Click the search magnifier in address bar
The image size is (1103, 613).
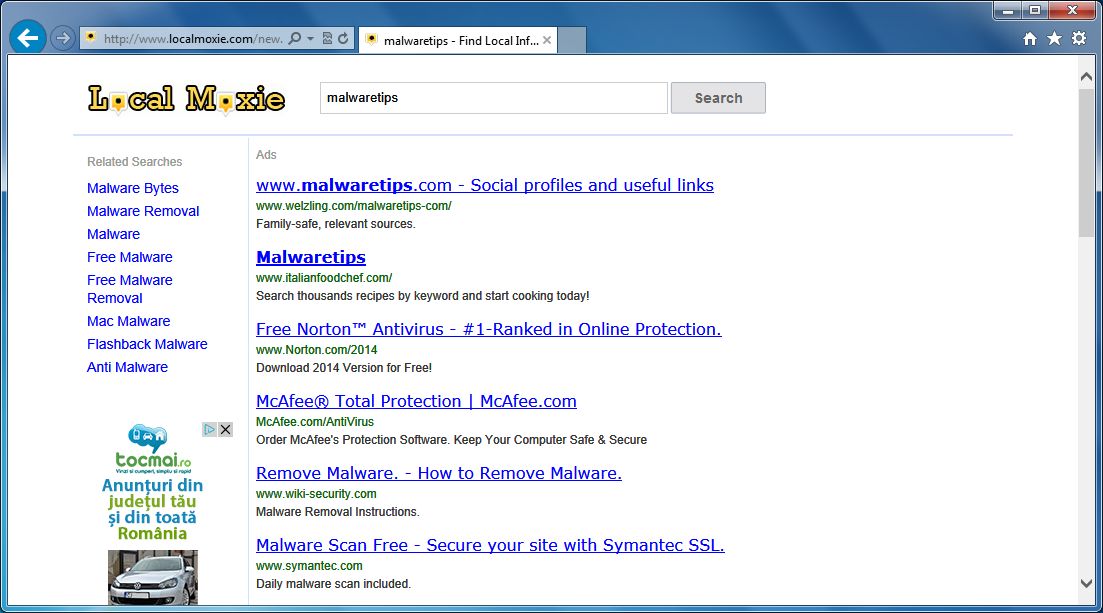pos(295,38)
